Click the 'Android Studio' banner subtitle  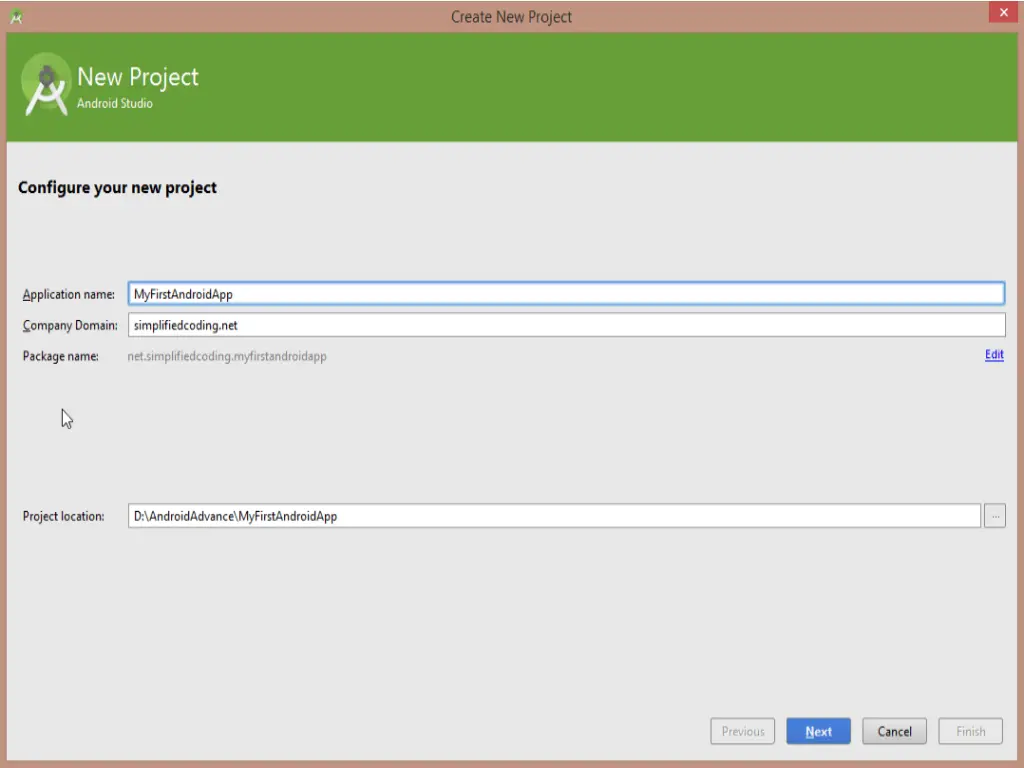115,103
